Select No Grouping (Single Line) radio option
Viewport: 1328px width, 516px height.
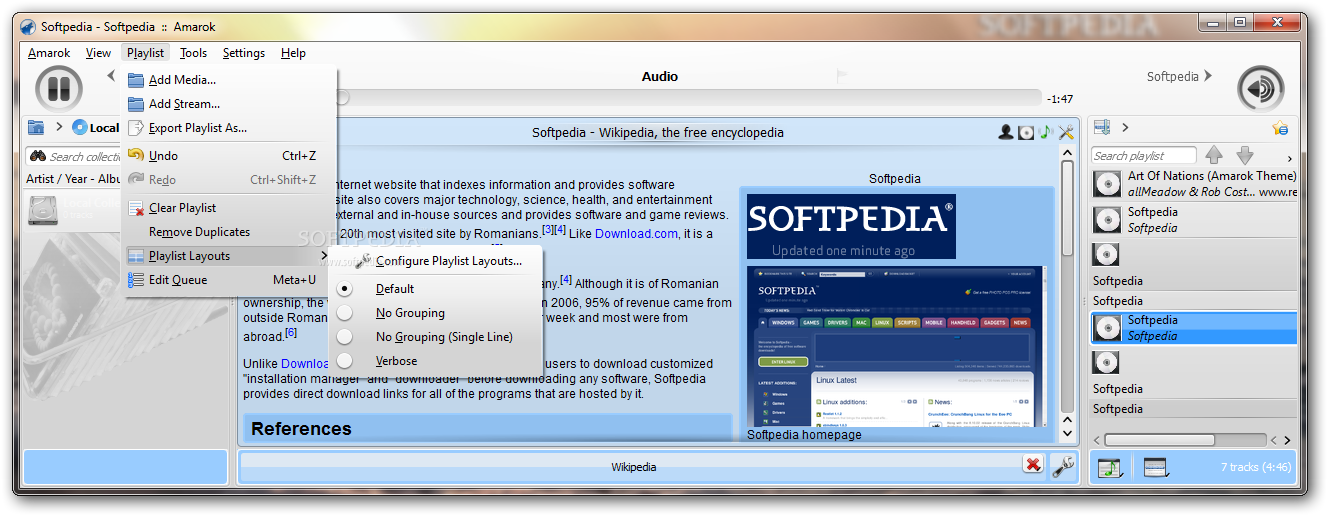[x=345, y=337]
